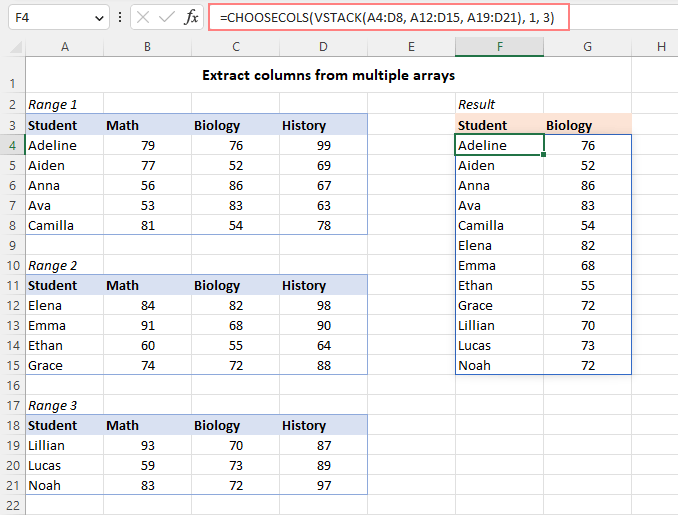
Task: Click 'Camilla' in the Result column
Action: click(499, 225)
